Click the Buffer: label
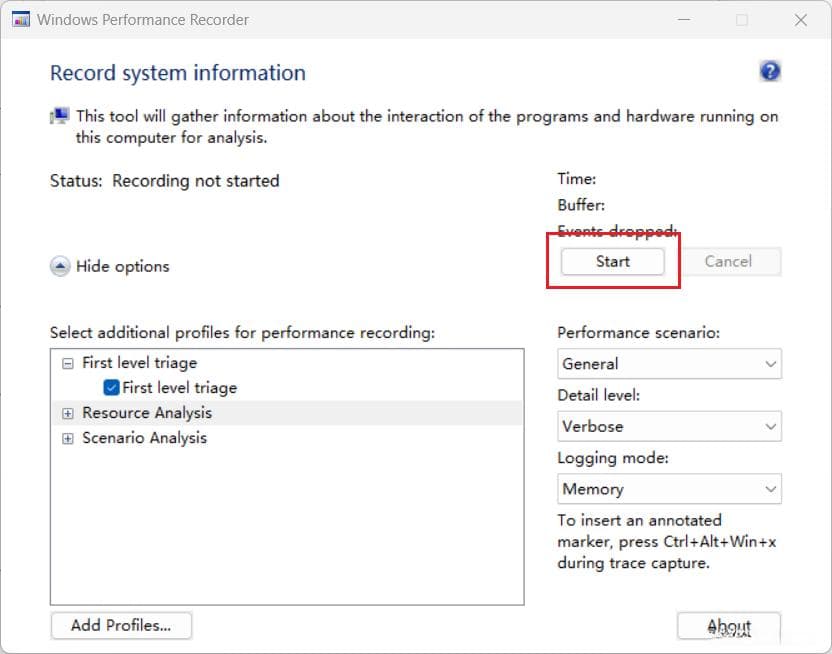 click(x=581, y=205)
